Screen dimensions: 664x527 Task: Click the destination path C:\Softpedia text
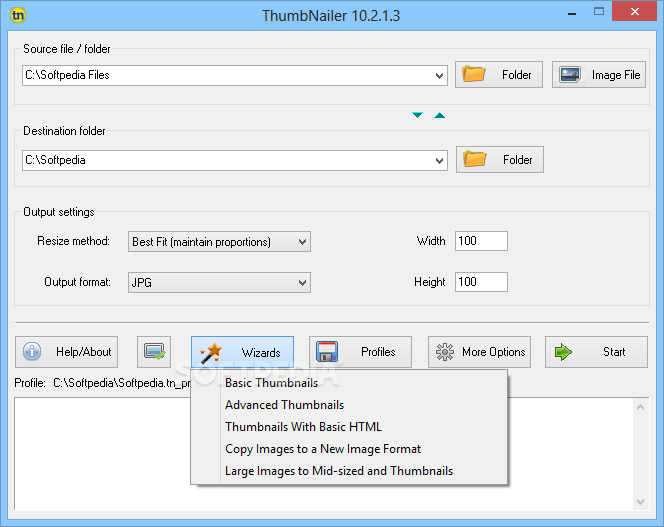pos(55,160)
